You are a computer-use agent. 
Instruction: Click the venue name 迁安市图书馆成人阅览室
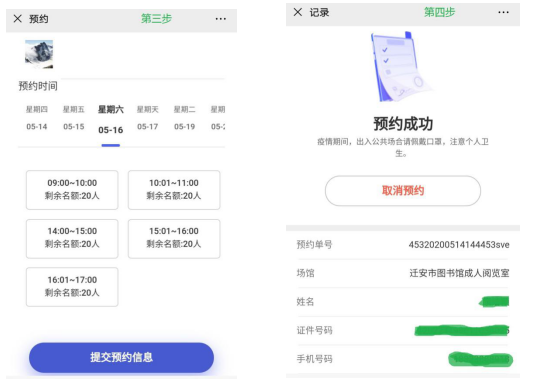pos(459,273)
